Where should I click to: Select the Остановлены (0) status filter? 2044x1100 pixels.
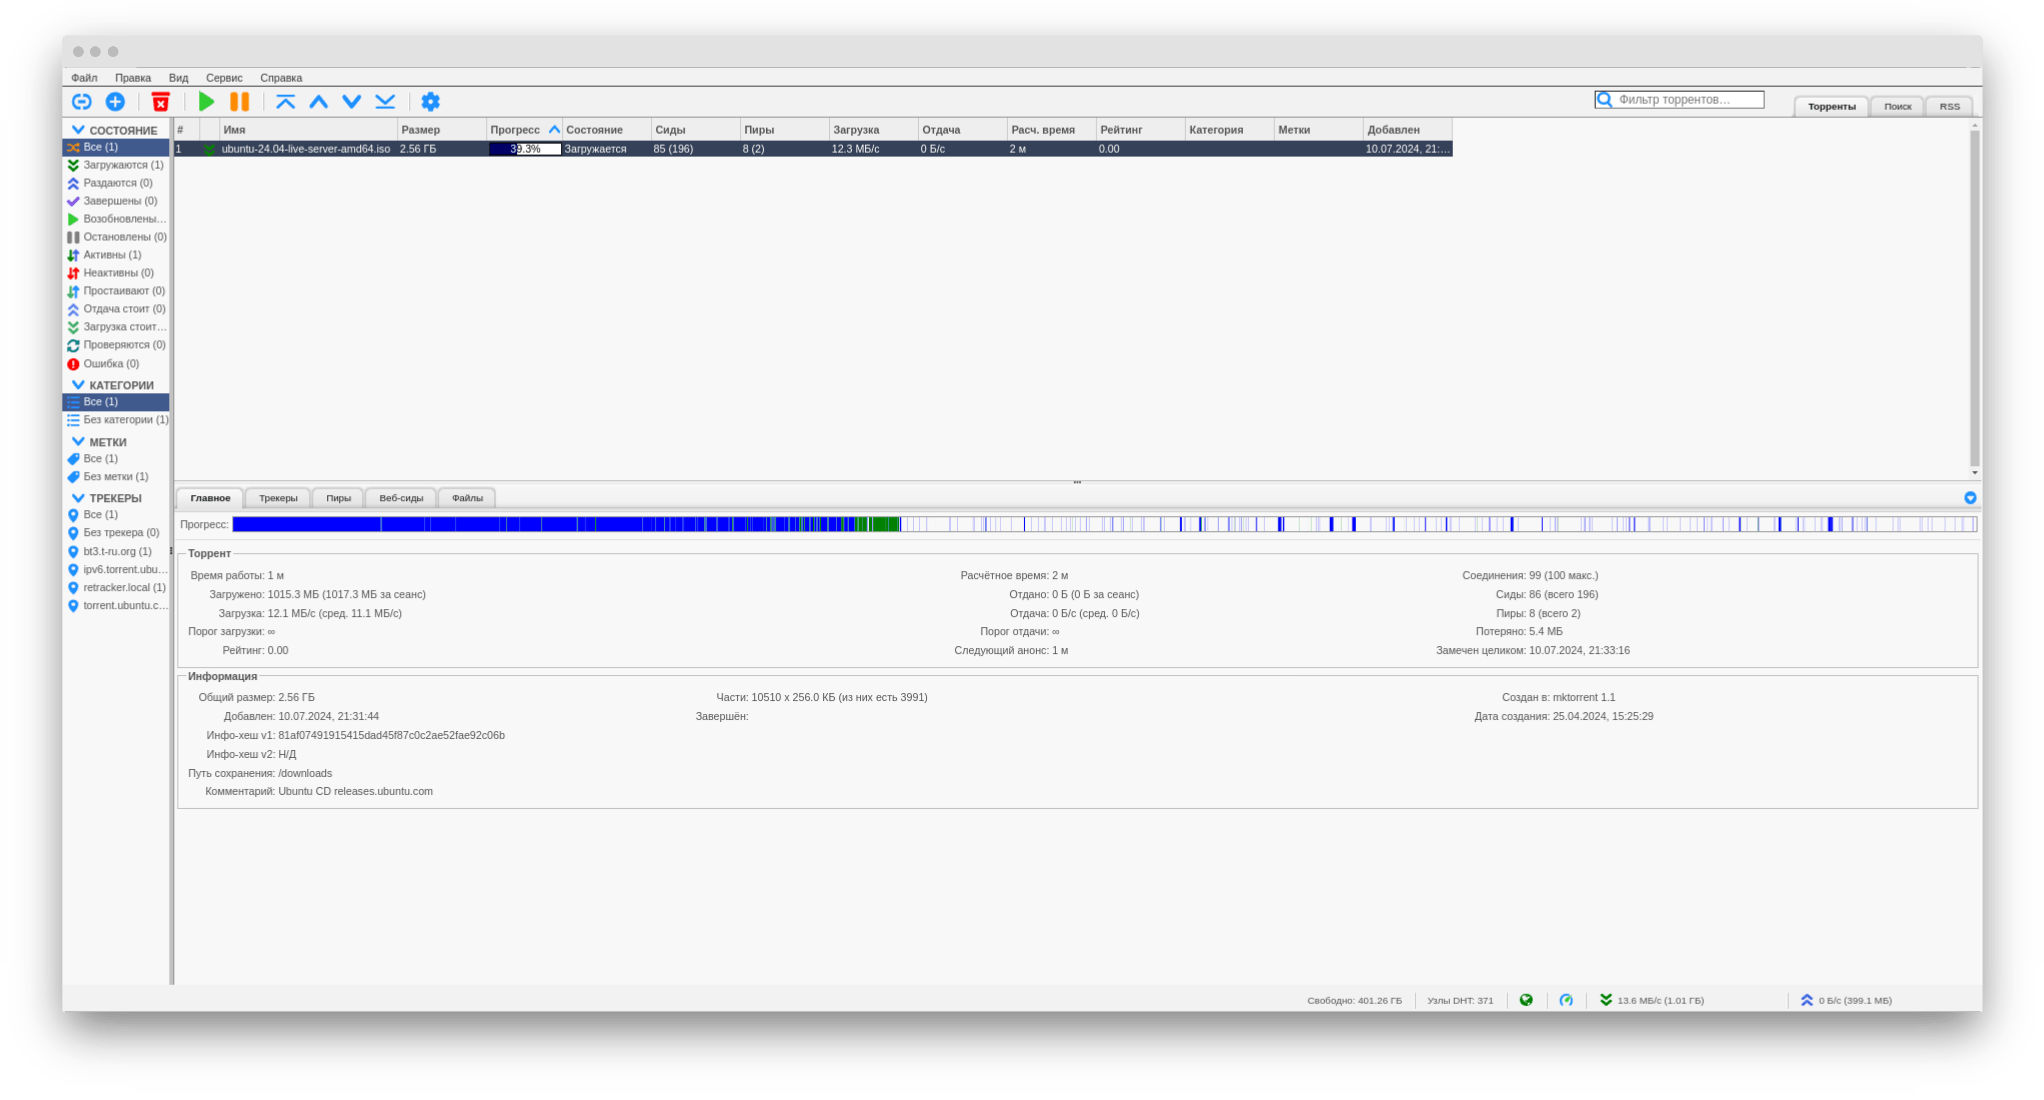[x=116, y=237]
